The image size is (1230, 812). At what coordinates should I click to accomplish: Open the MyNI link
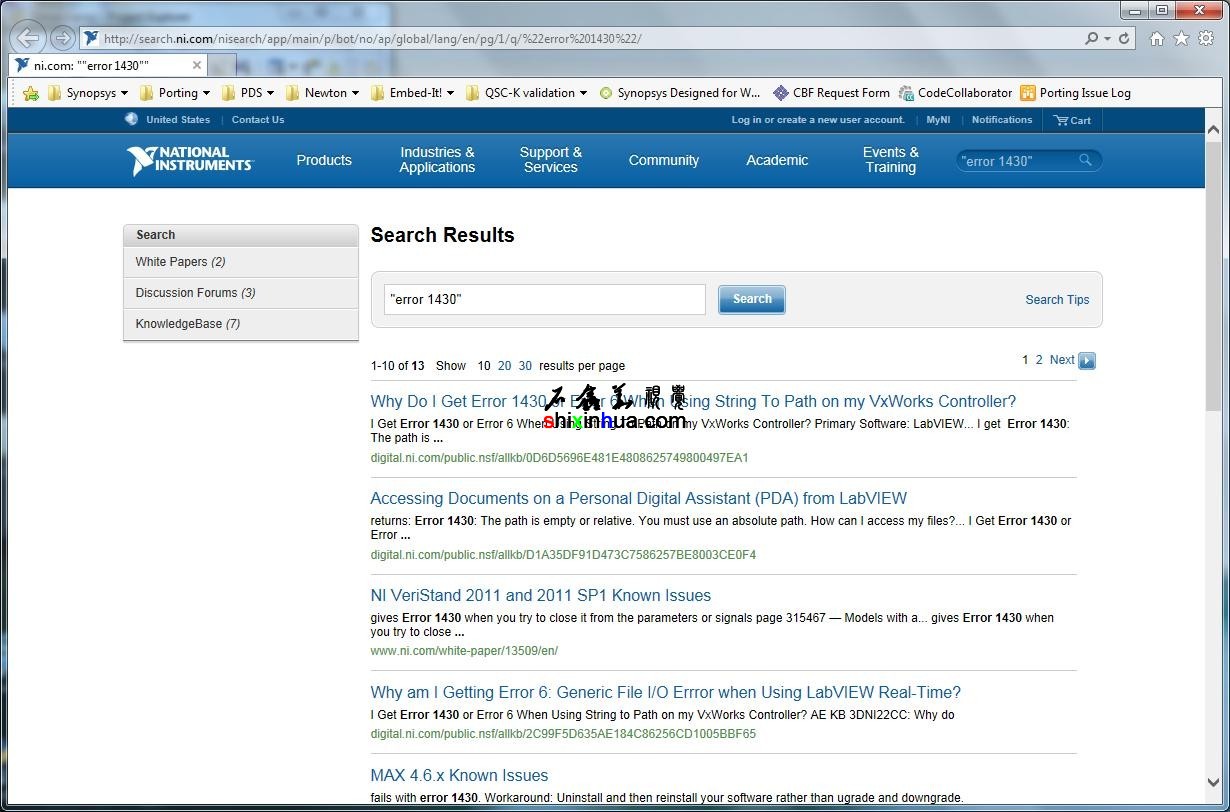tap(938, 120)
